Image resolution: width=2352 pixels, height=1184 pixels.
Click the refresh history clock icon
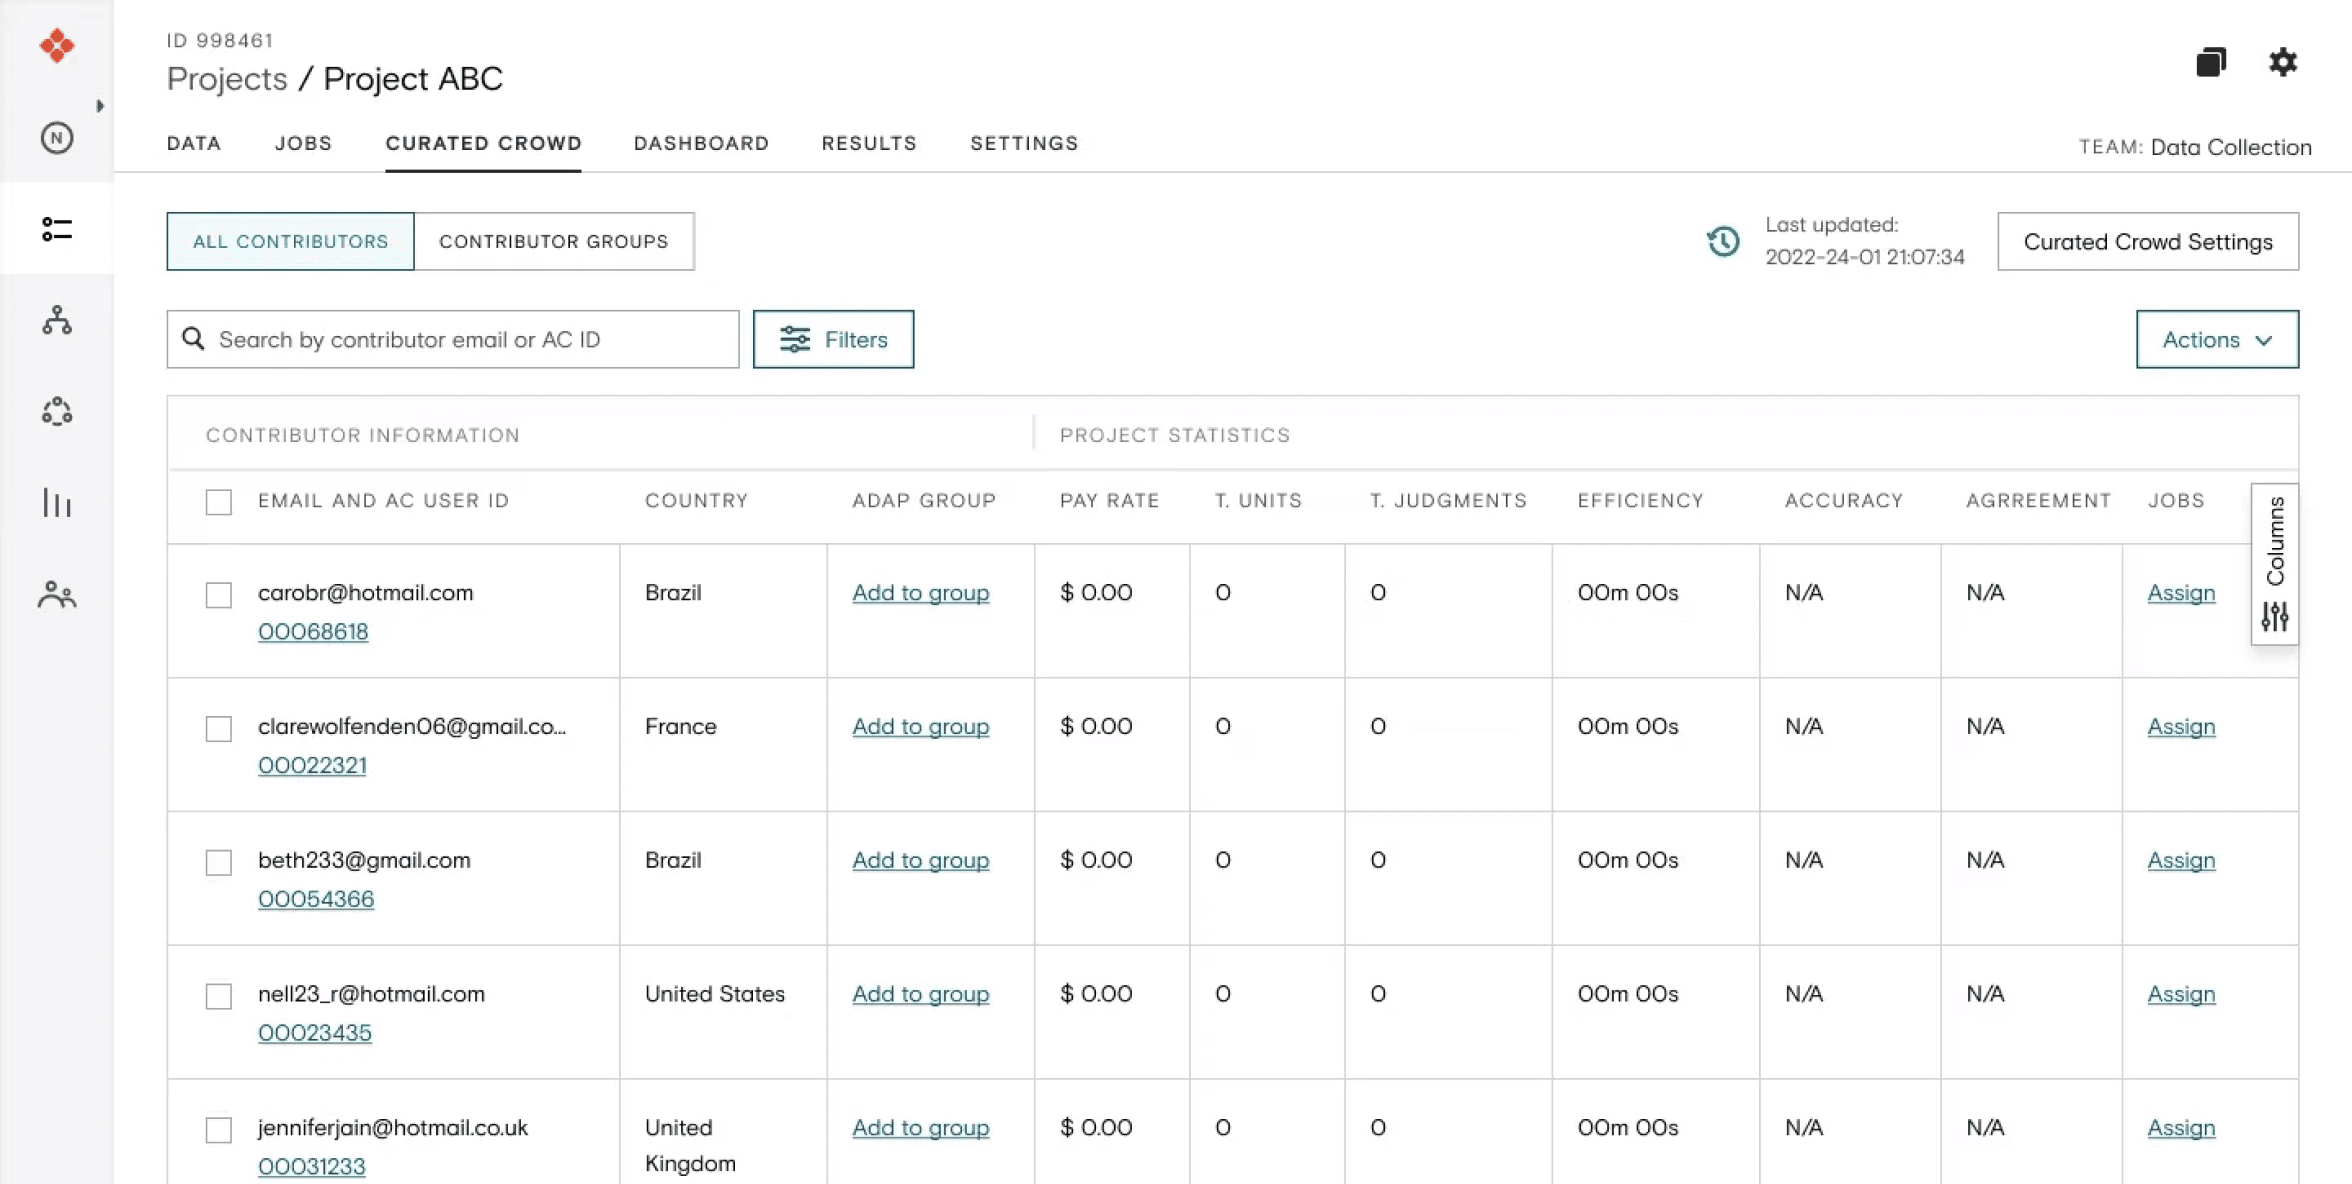1723,241
